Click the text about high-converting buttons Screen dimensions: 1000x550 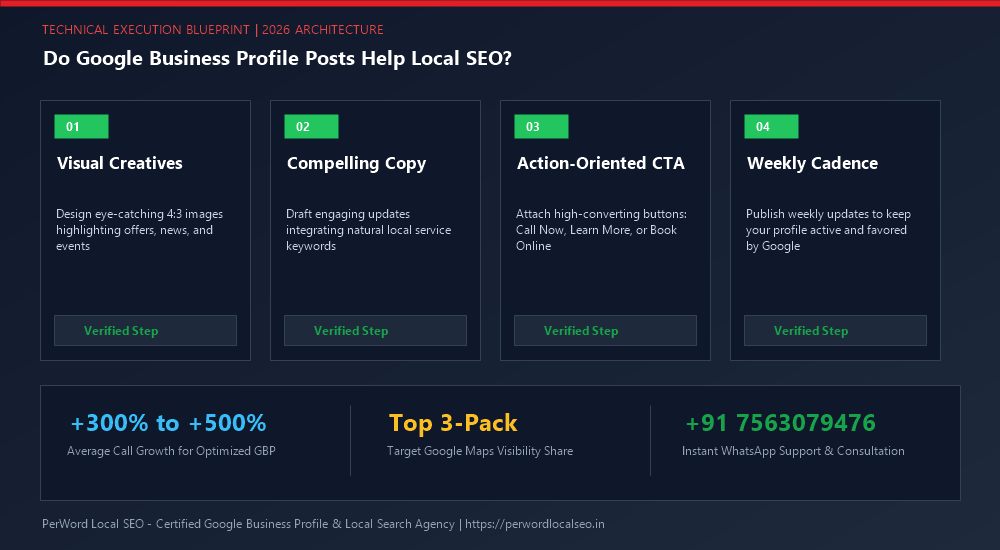tap(601, 230)
